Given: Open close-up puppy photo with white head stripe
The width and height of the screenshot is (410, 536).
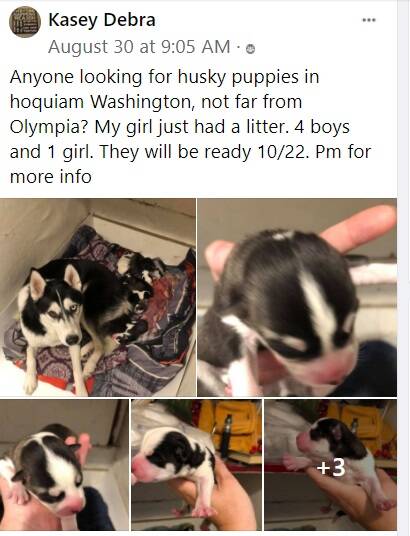Looking at the screenshot, I should click(x=297, y=297).
